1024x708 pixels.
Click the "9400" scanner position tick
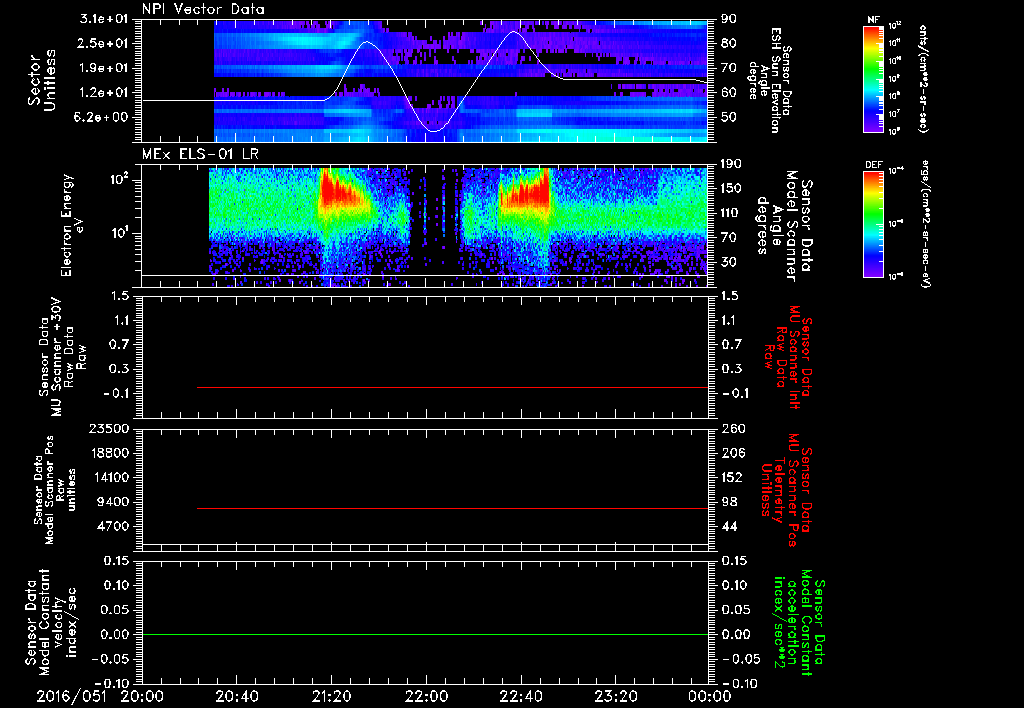click(x=113, y=502)
